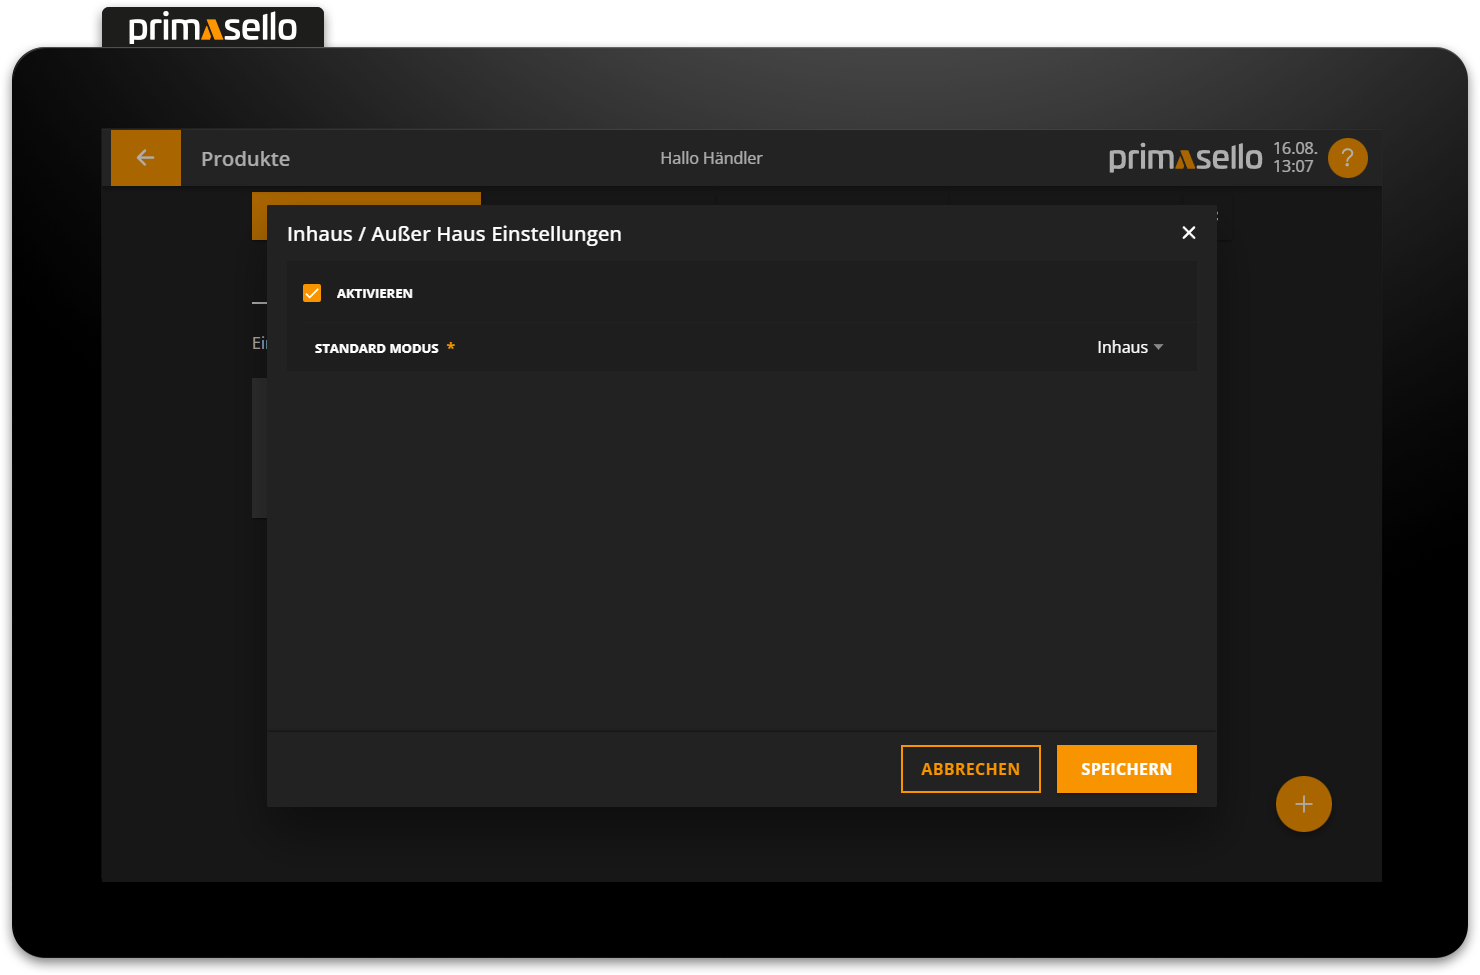Close the Einstellungen dialog with the X
This screenshot has height=975, width=1480.
1188,232
